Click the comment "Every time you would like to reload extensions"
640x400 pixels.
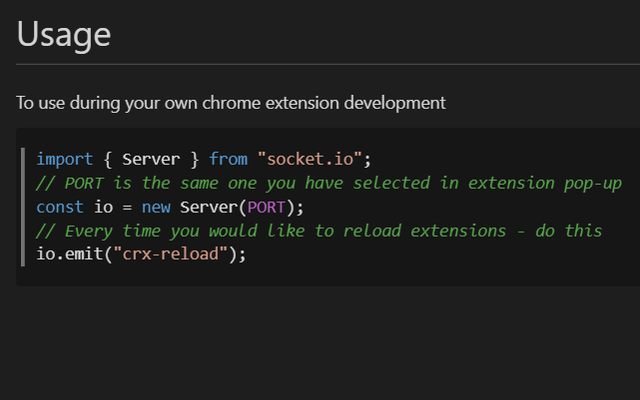pos(319,231)
